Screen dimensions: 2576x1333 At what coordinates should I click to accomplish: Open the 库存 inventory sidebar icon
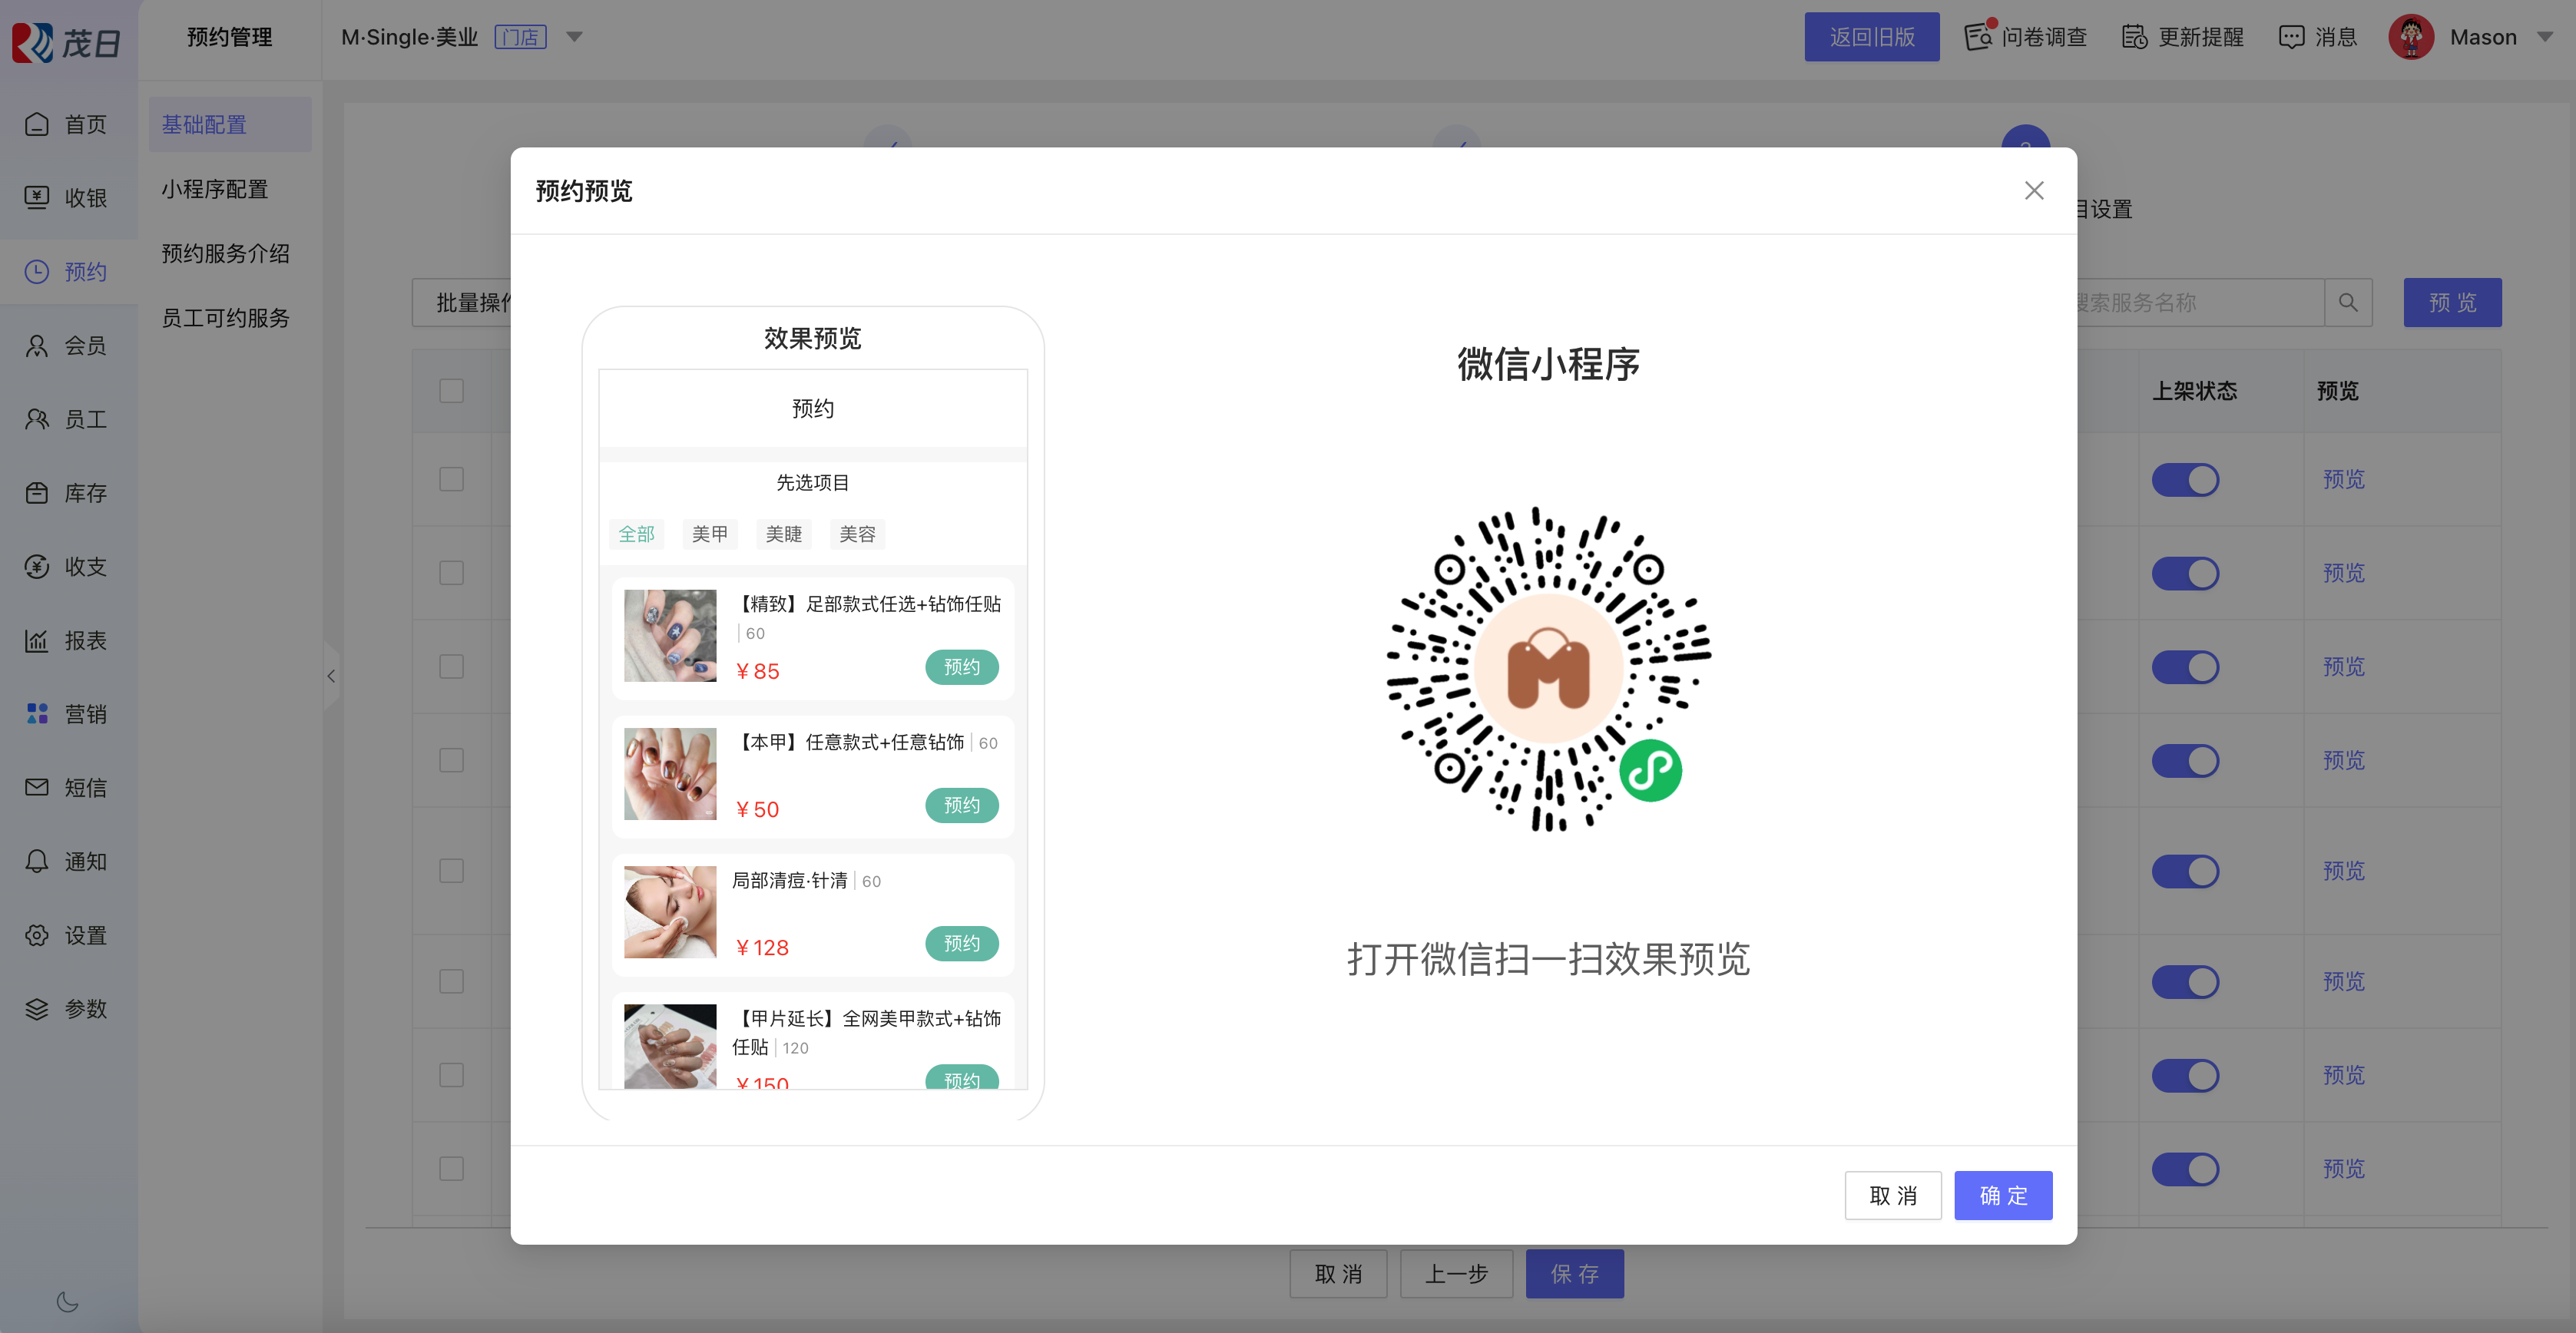tap(37, 493)
